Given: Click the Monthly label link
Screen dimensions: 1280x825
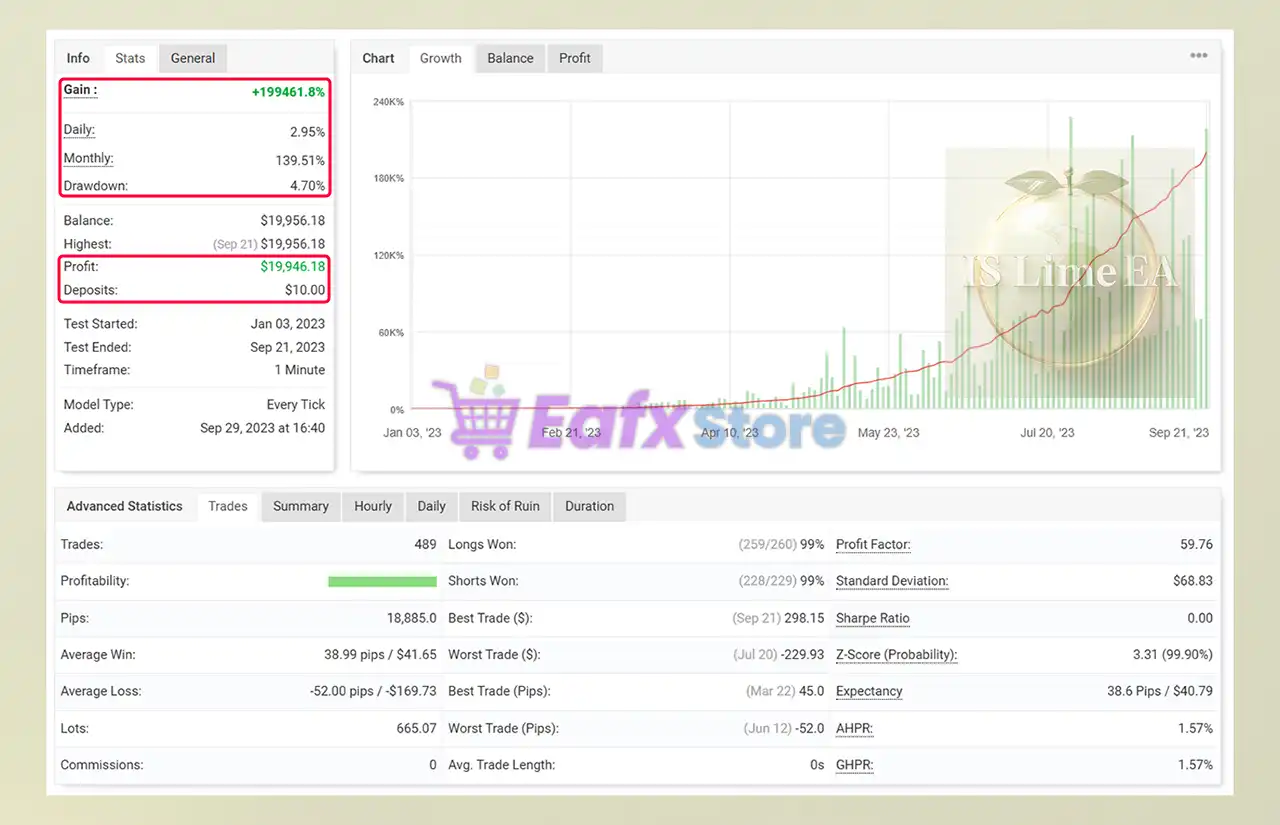Looking at the screenshot, I should (89, 158).
